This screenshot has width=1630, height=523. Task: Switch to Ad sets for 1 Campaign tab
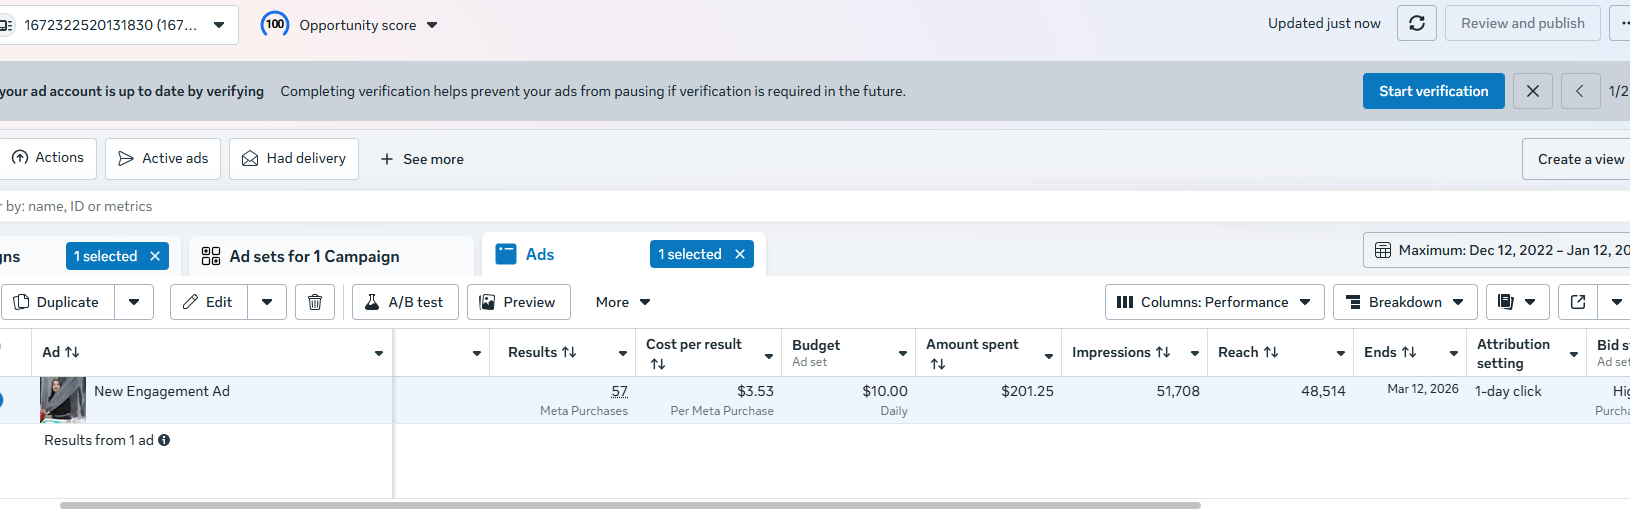(314, 257)
